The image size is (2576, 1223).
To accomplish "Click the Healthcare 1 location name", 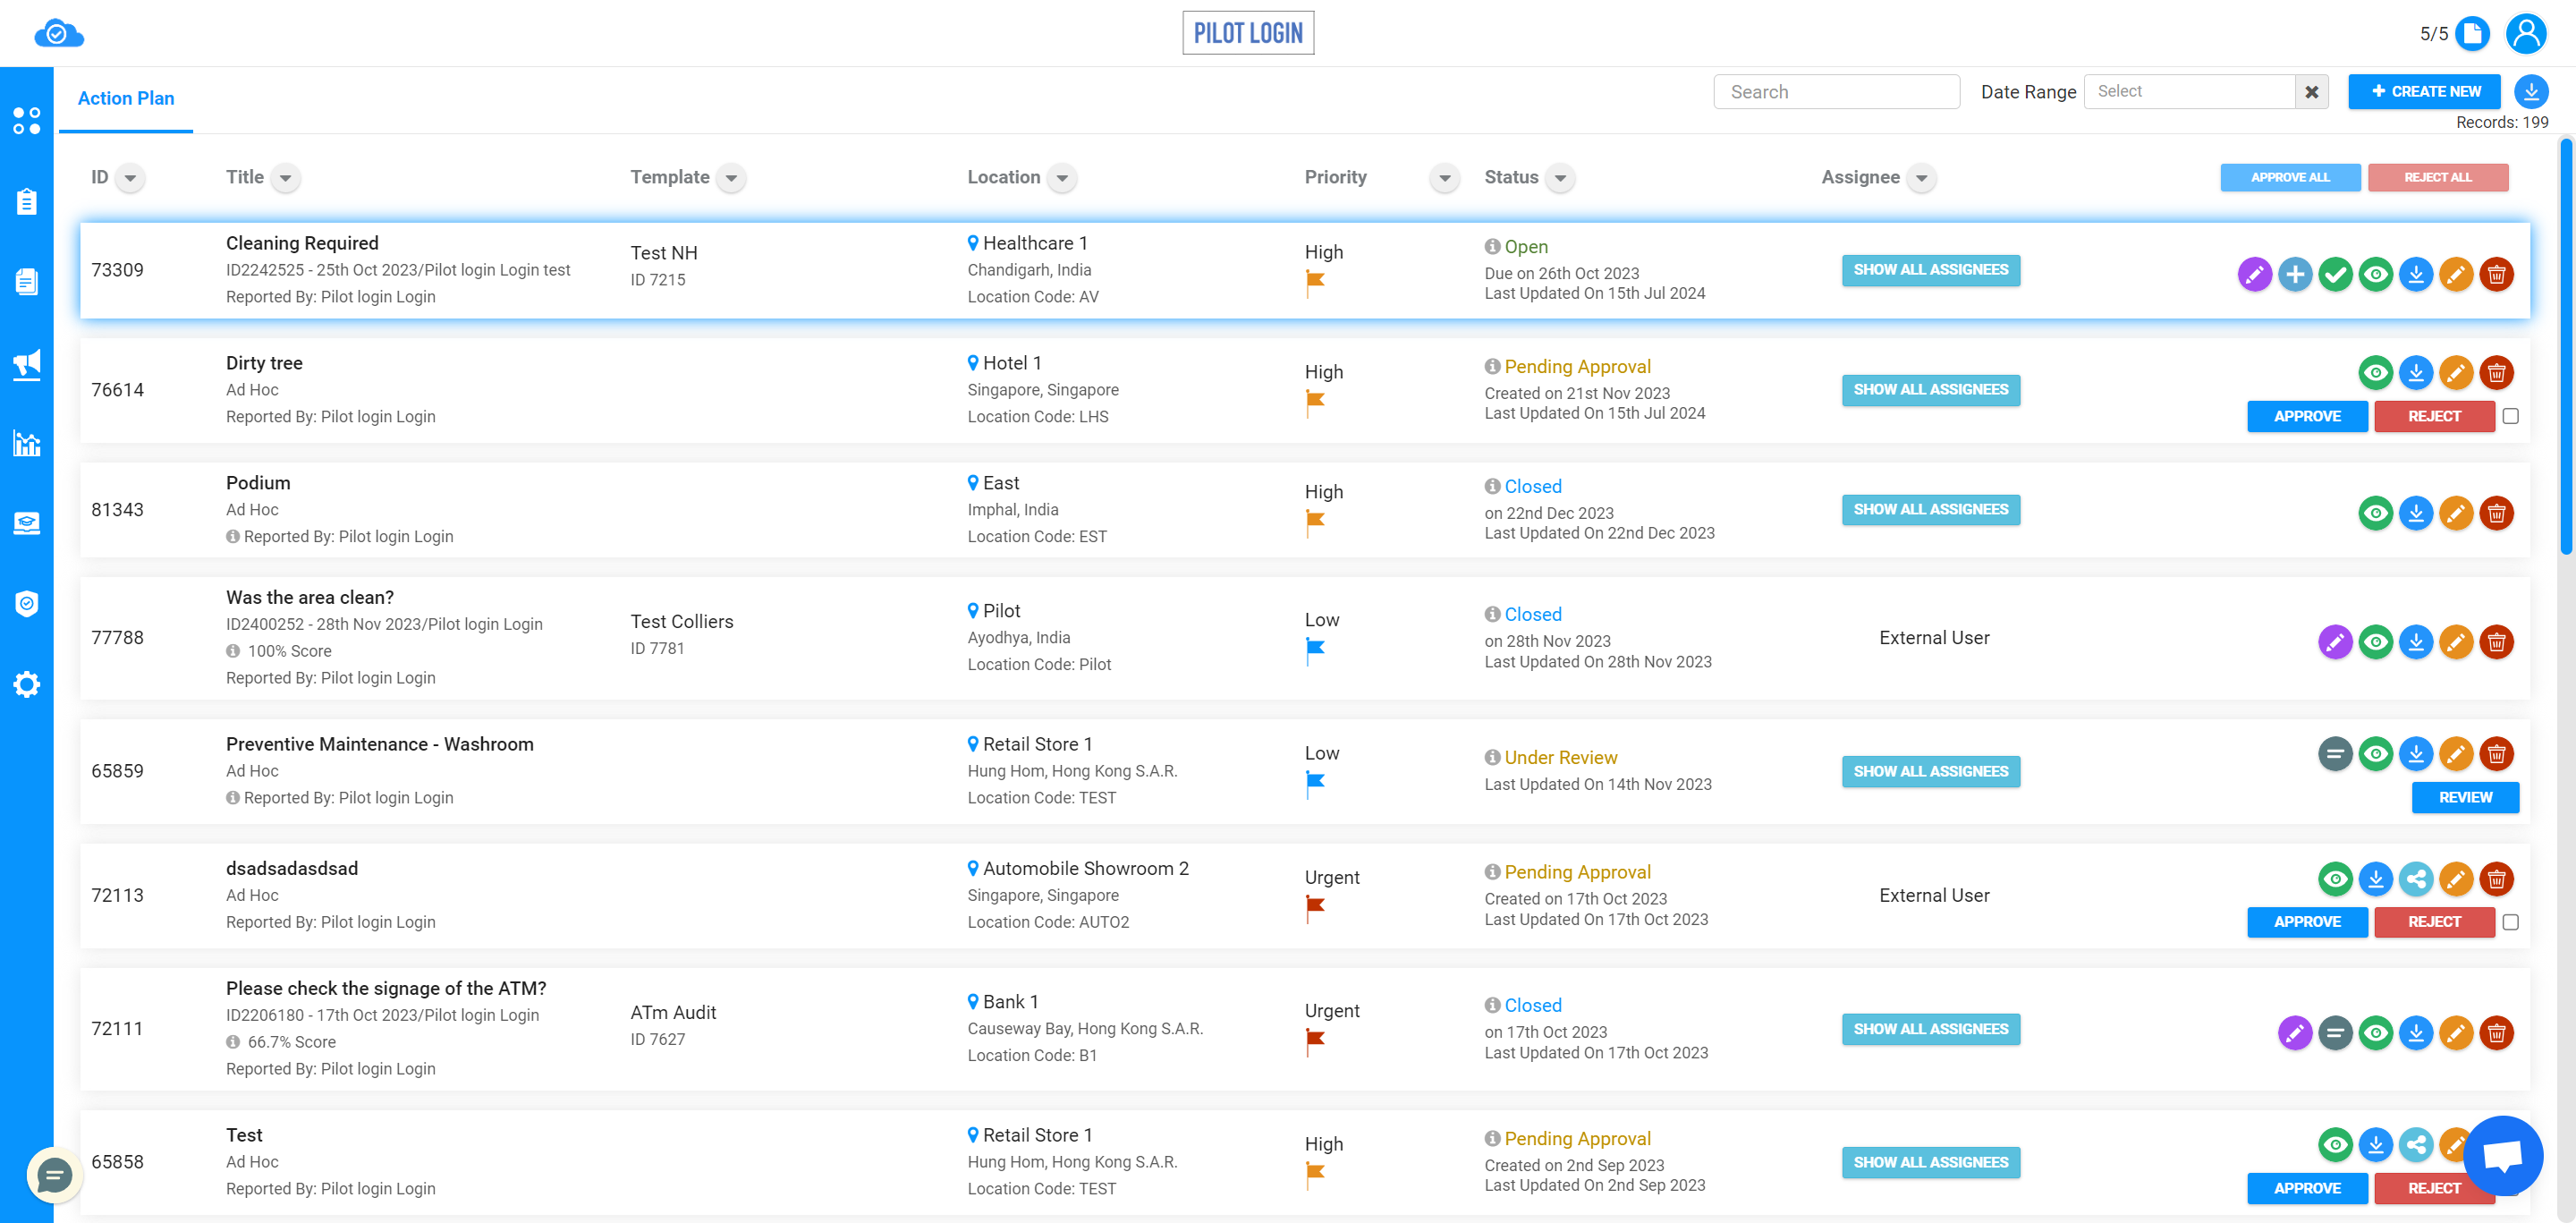I will 1034,243.
